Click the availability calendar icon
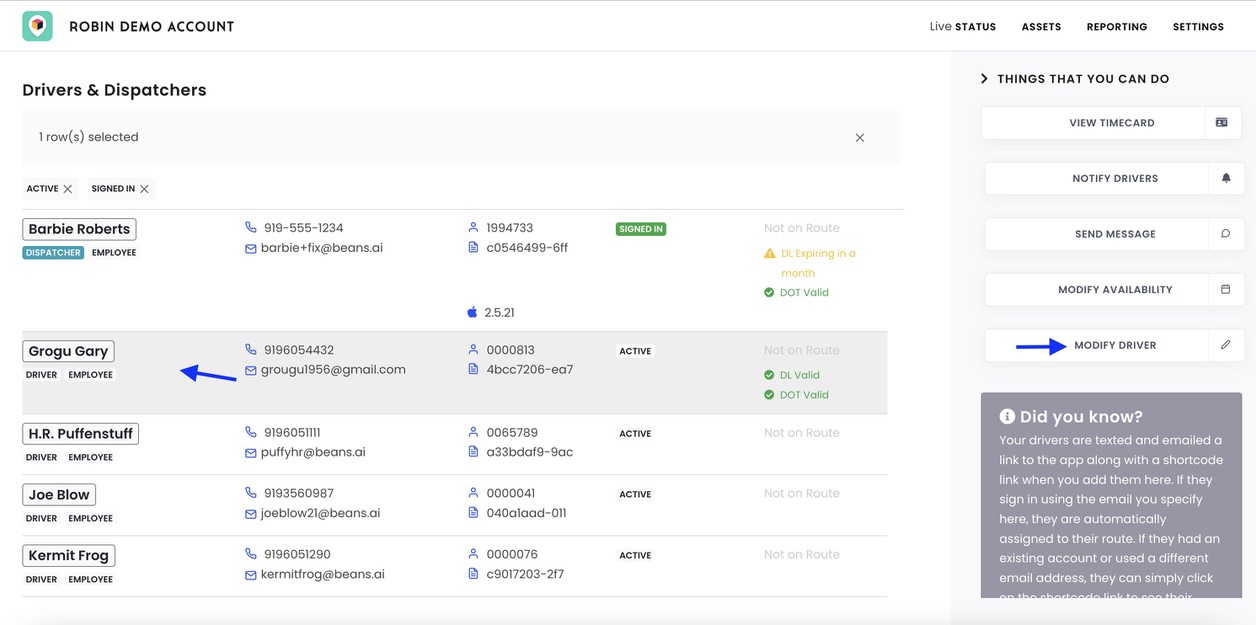Viewport: 1256px width, 625px height. click(x=1226, y=290)
